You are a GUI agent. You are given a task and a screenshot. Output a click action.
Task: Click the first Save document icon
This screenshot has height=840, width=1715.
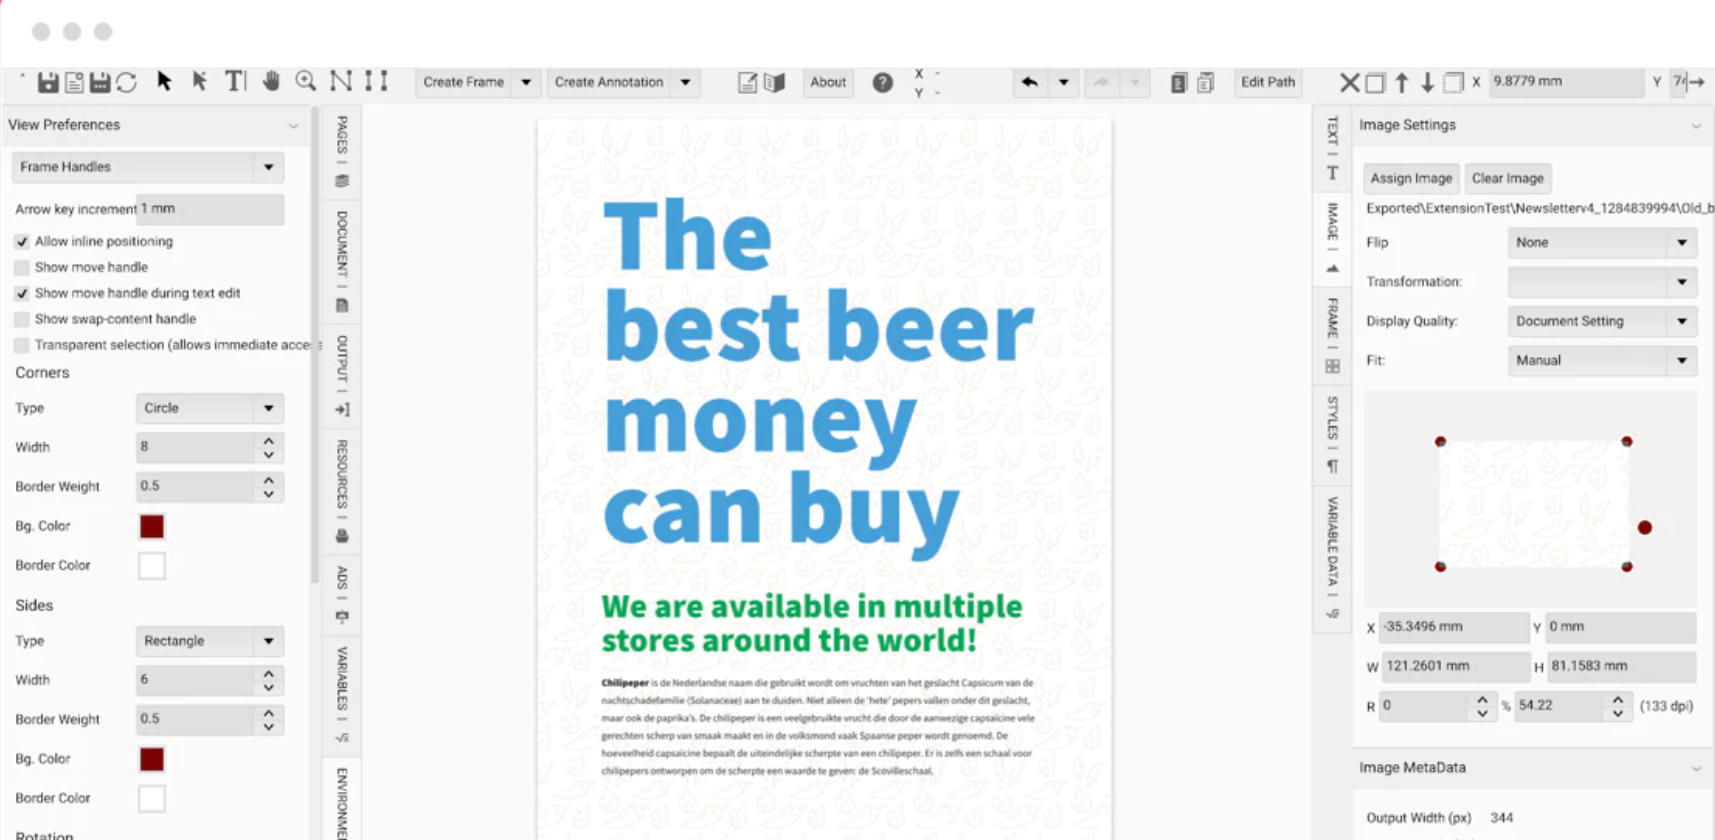tap(47, 82)
